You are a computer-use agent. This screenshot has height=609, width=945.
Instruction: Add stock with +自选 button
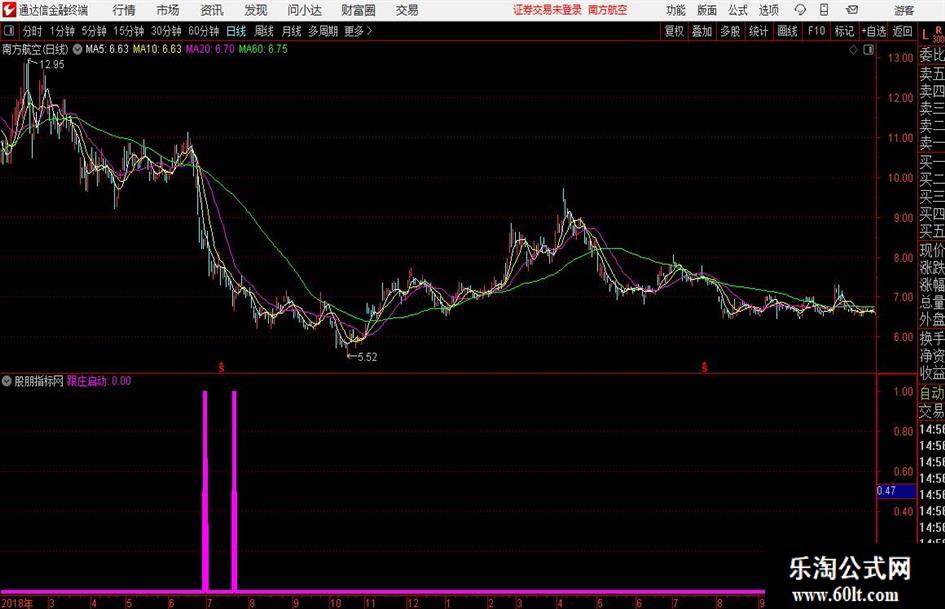click(874, 31)
